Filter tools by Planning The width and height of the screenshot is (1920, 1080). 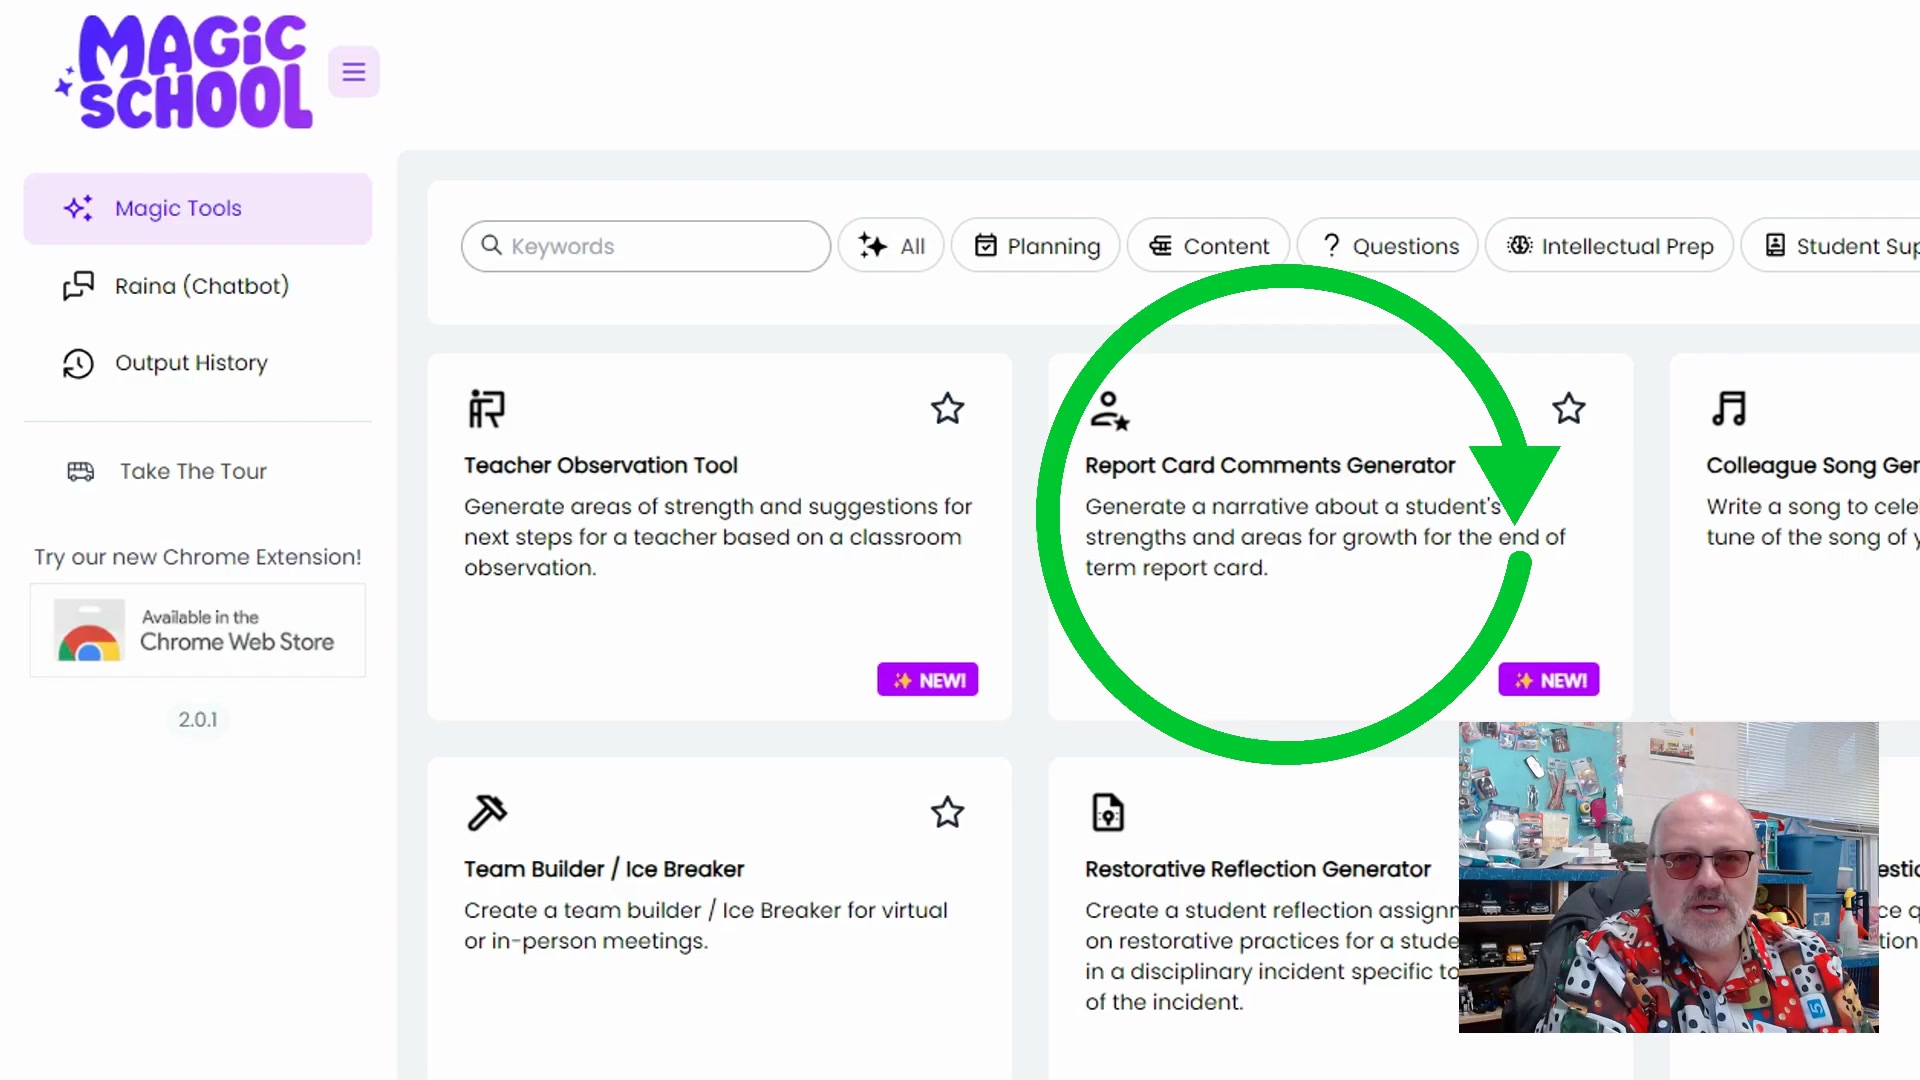tap(1036, 246)
